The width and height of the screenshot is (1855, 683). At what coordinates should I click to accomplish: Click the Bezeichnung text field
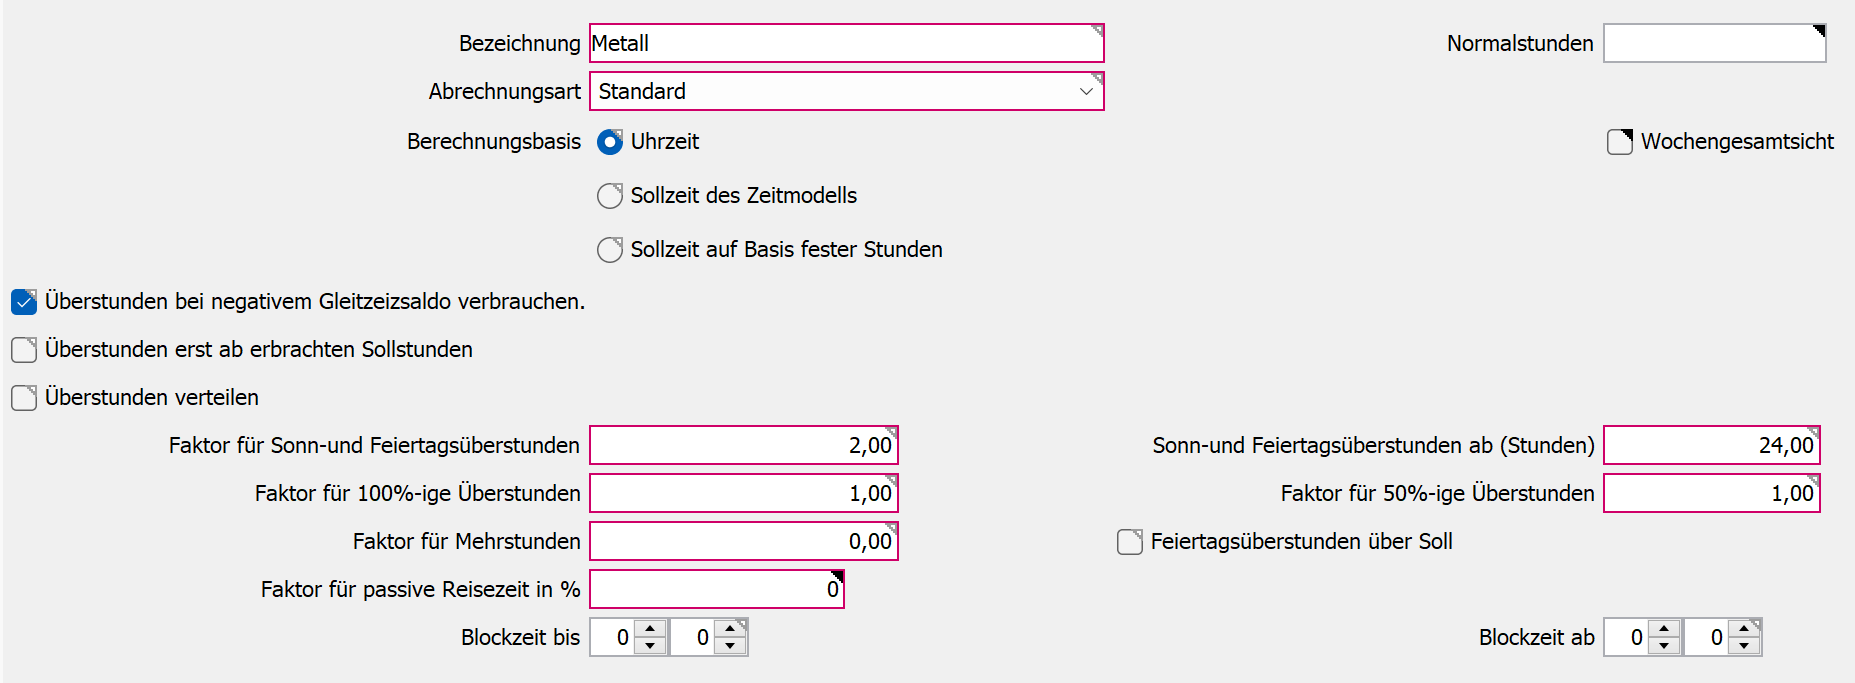point(846,44)
